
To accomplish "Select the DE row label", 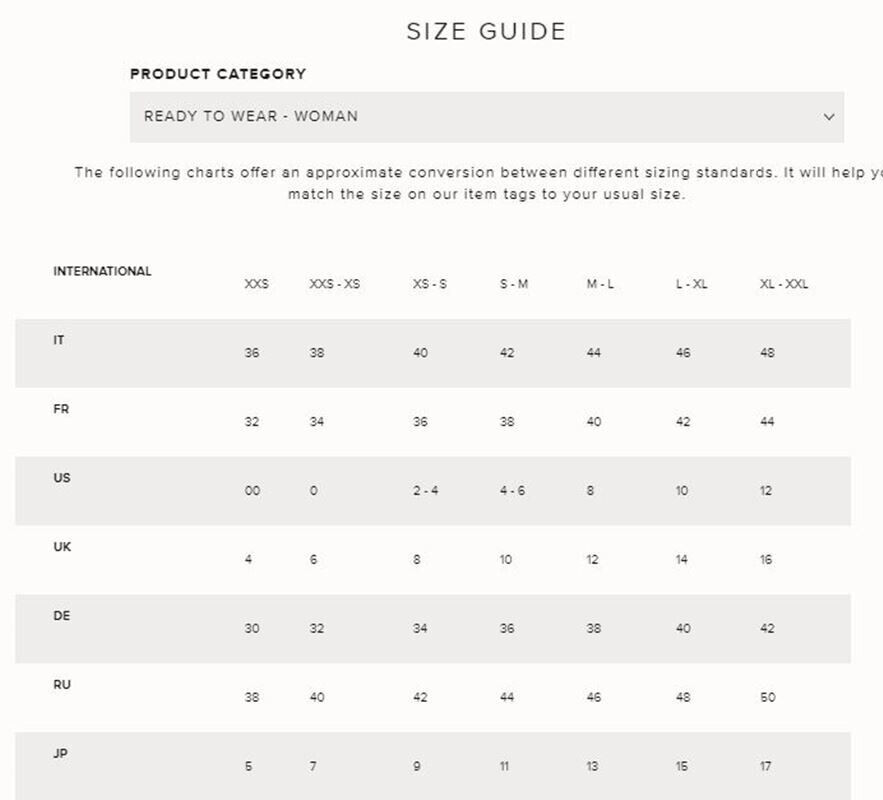I will pos(62,616).
